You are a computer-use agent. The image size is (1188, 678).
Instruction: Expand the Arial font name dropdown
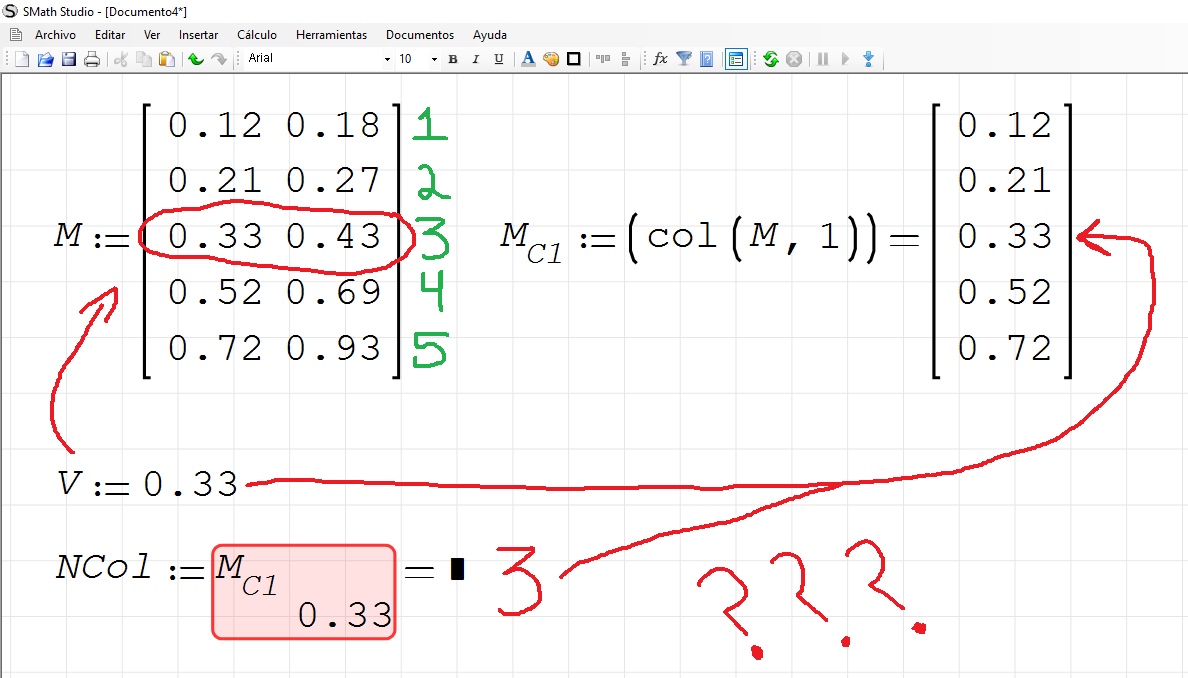[387, 60]
